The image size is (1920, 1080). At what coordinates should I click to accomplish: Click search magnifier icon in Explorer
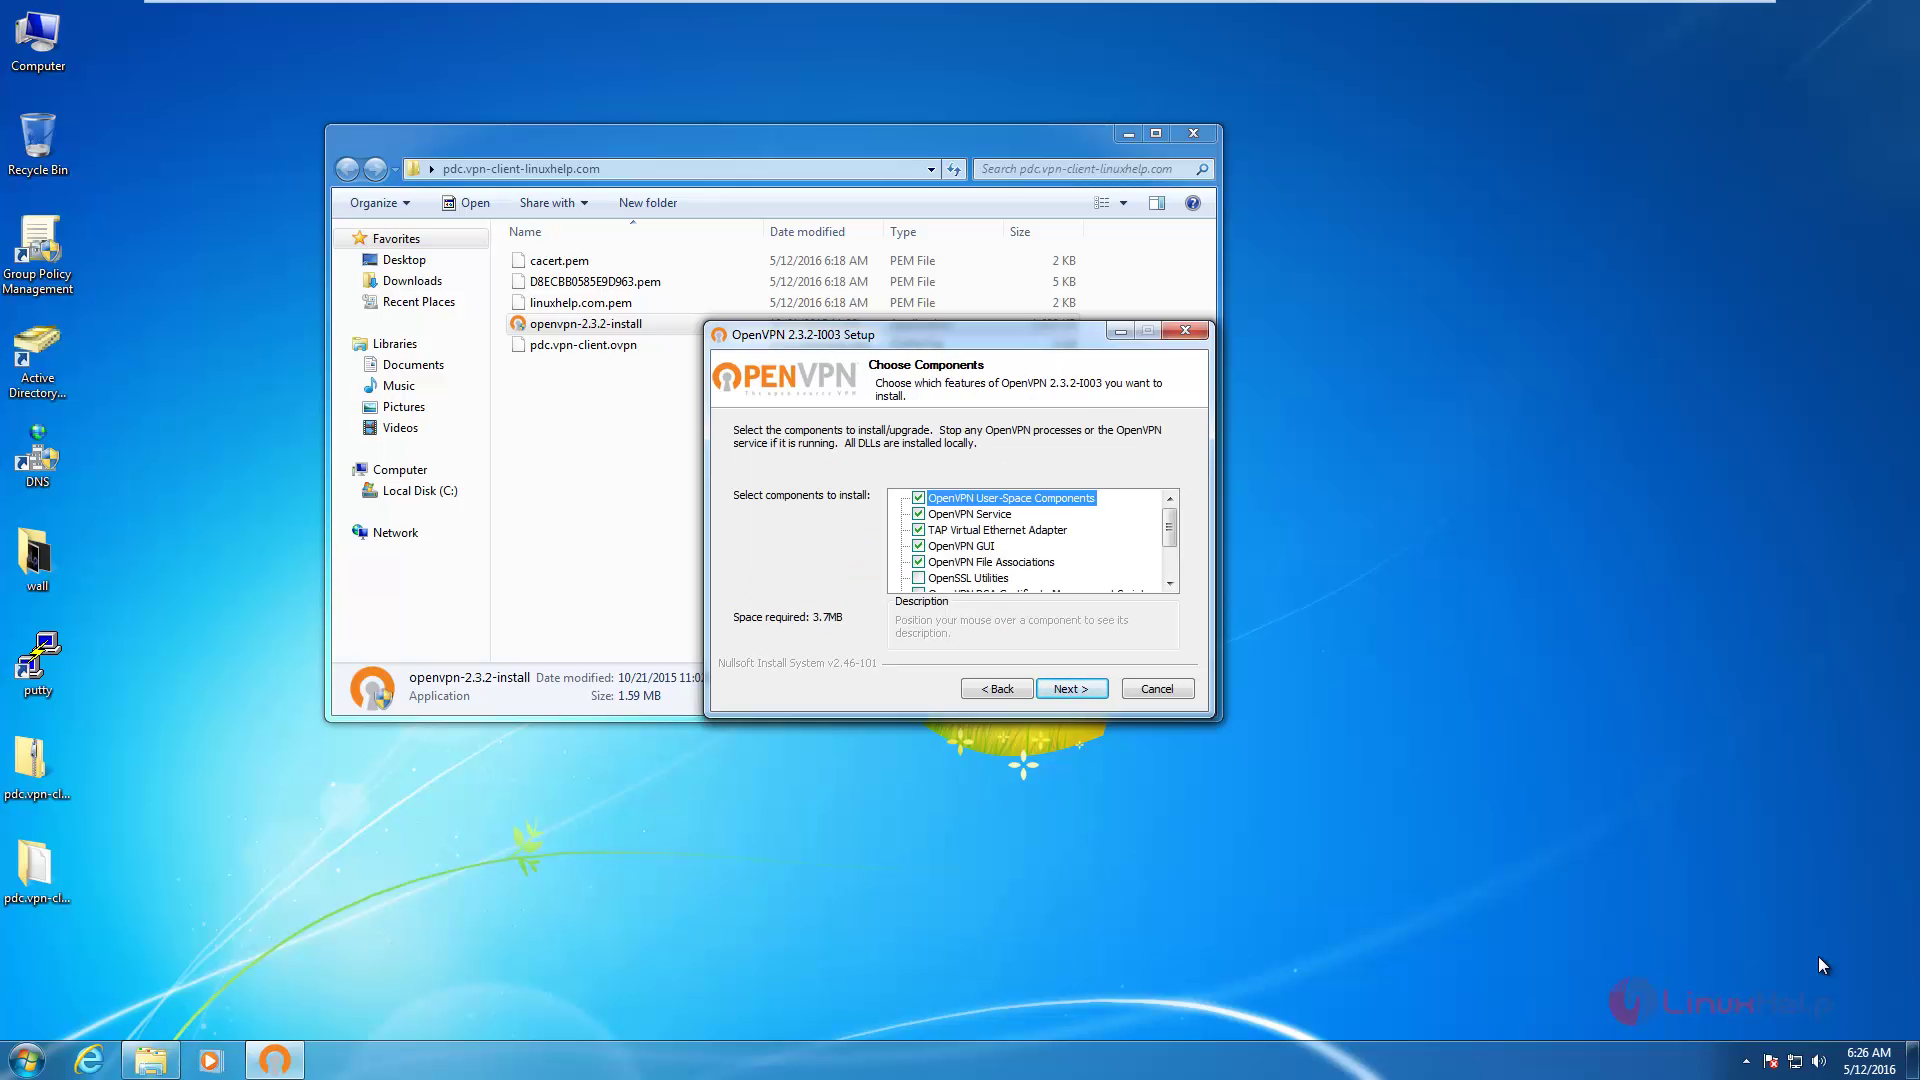(1202, 169)
